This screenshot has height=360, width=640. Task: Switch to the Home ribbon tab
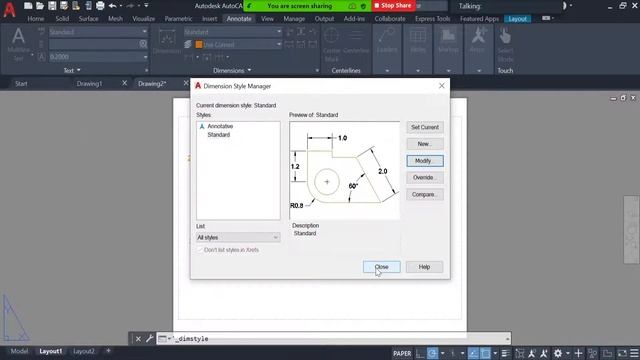(x=36, y=19)
